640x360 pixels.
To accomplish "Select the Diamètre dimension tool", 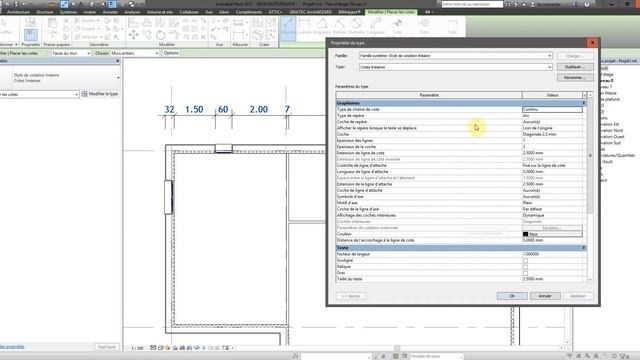I will pos(357,25).
